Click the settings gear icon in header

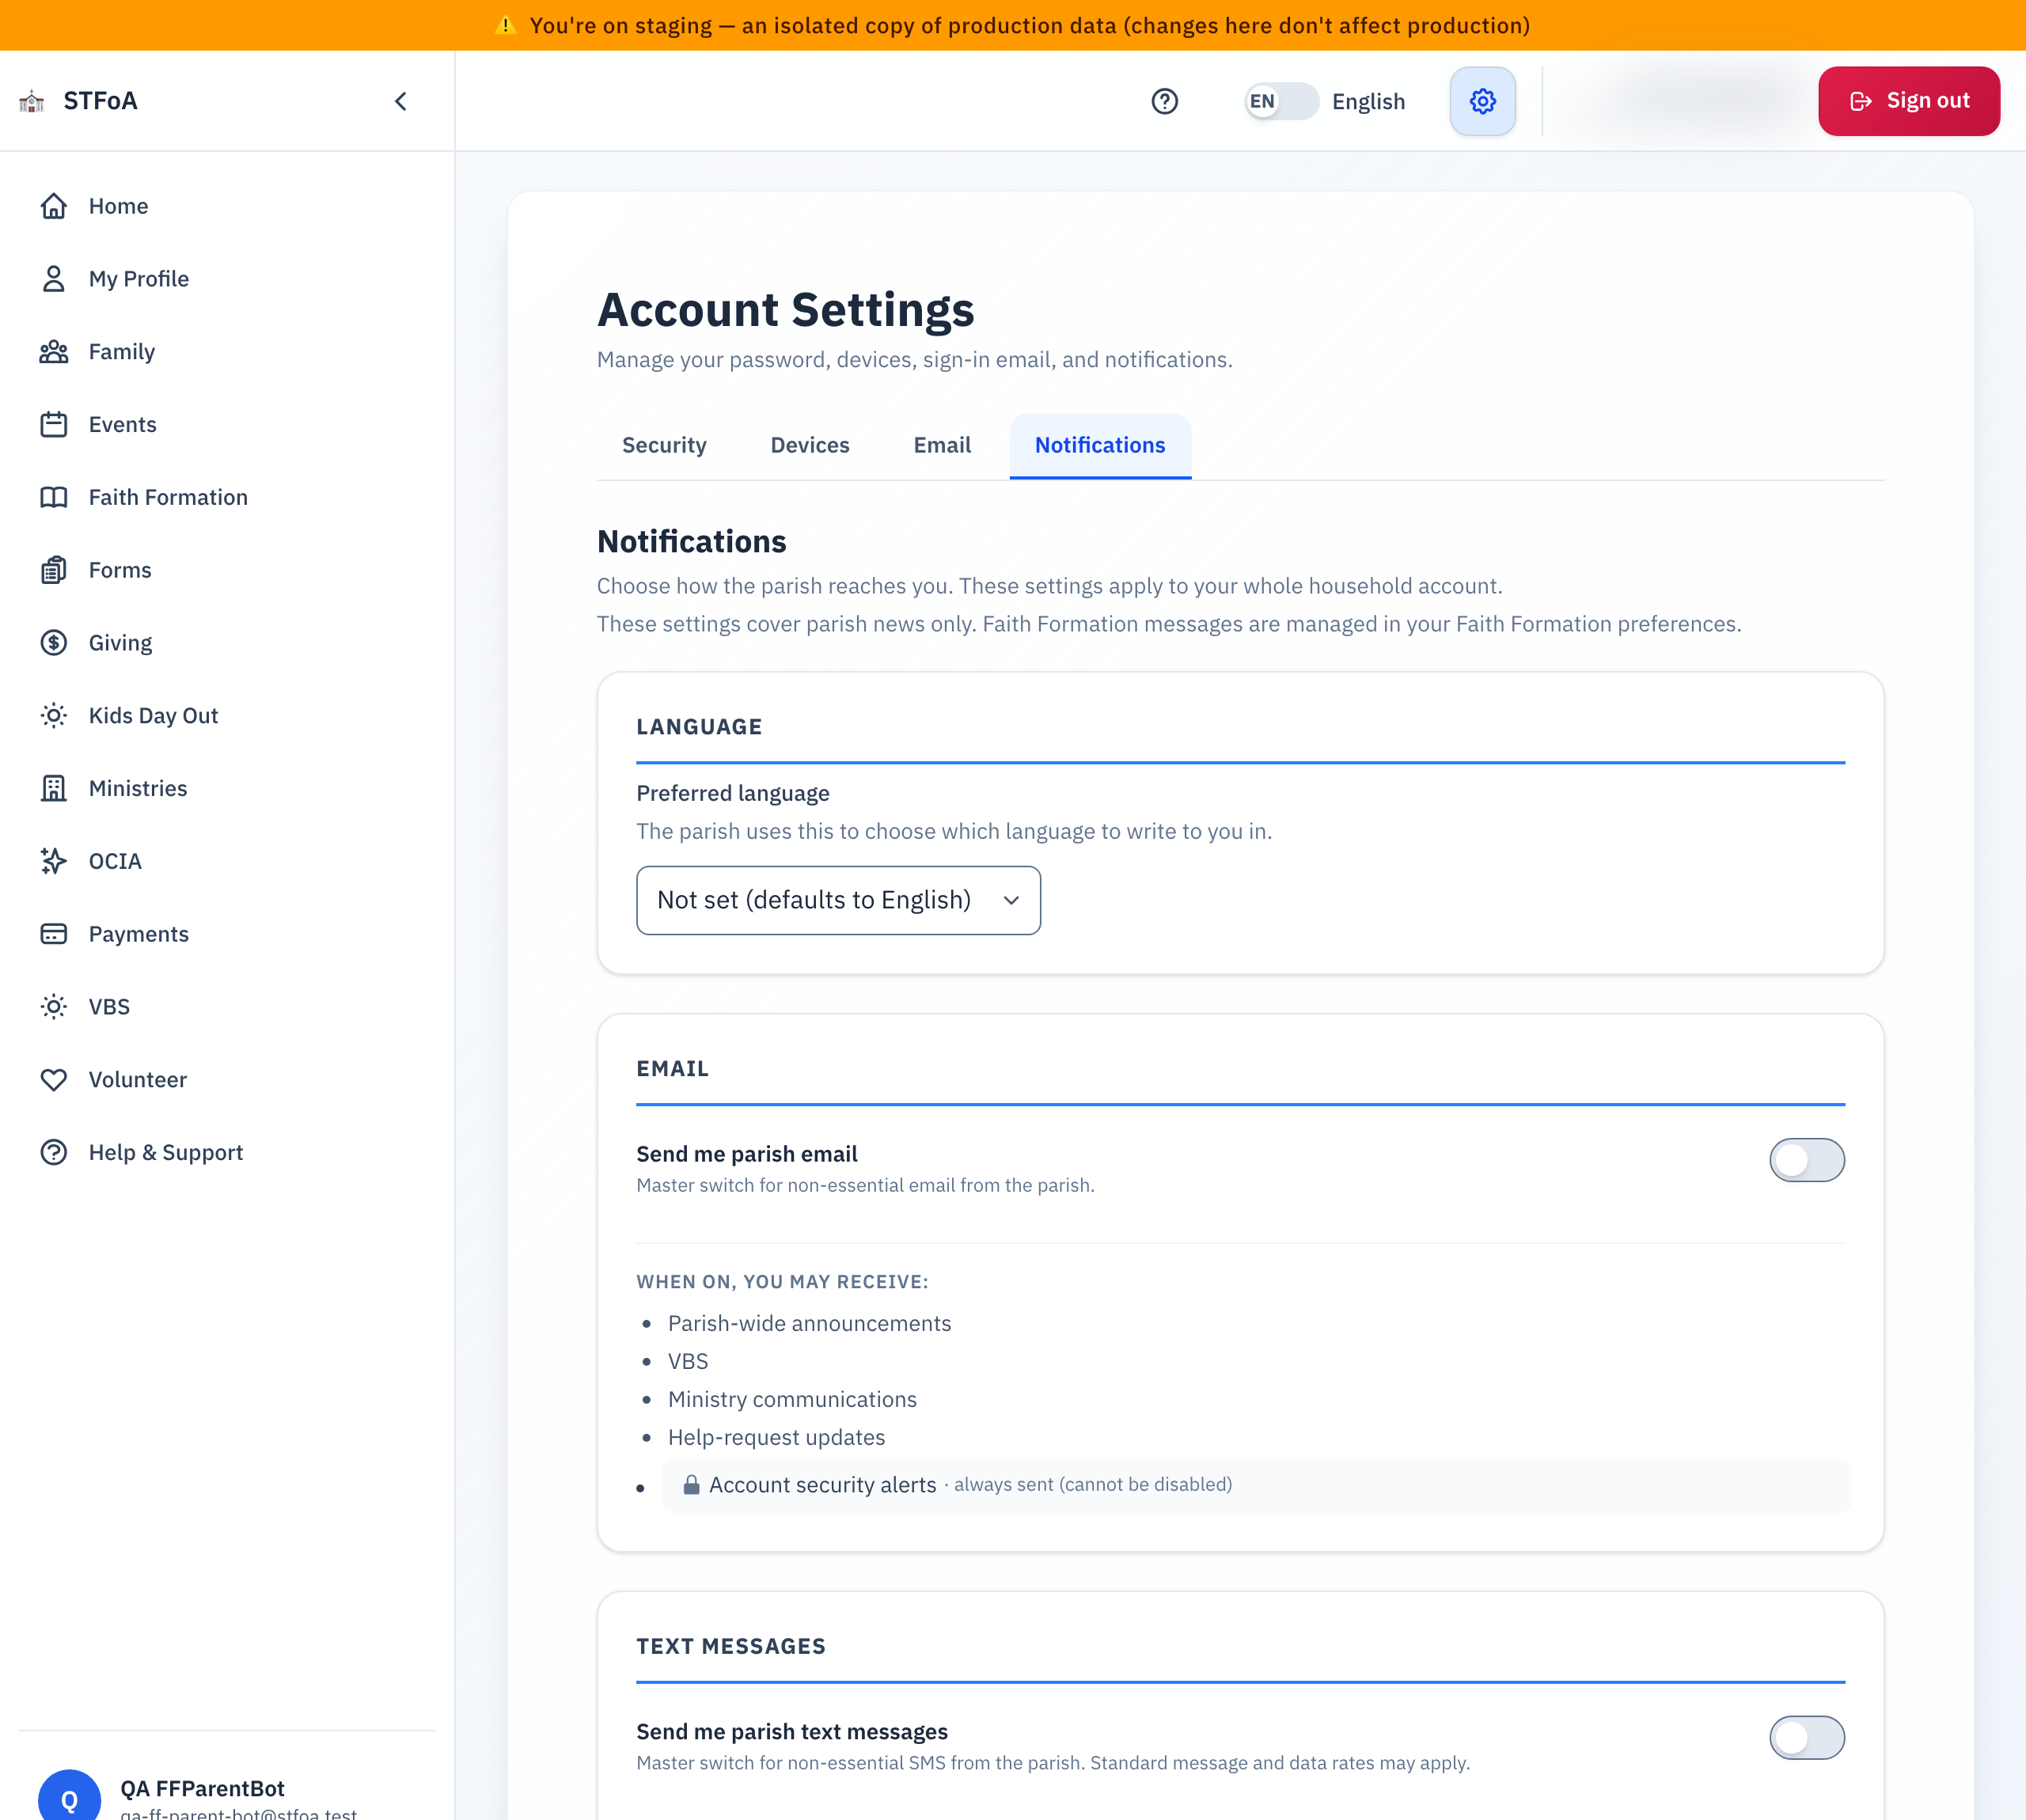coord(1482,101)
